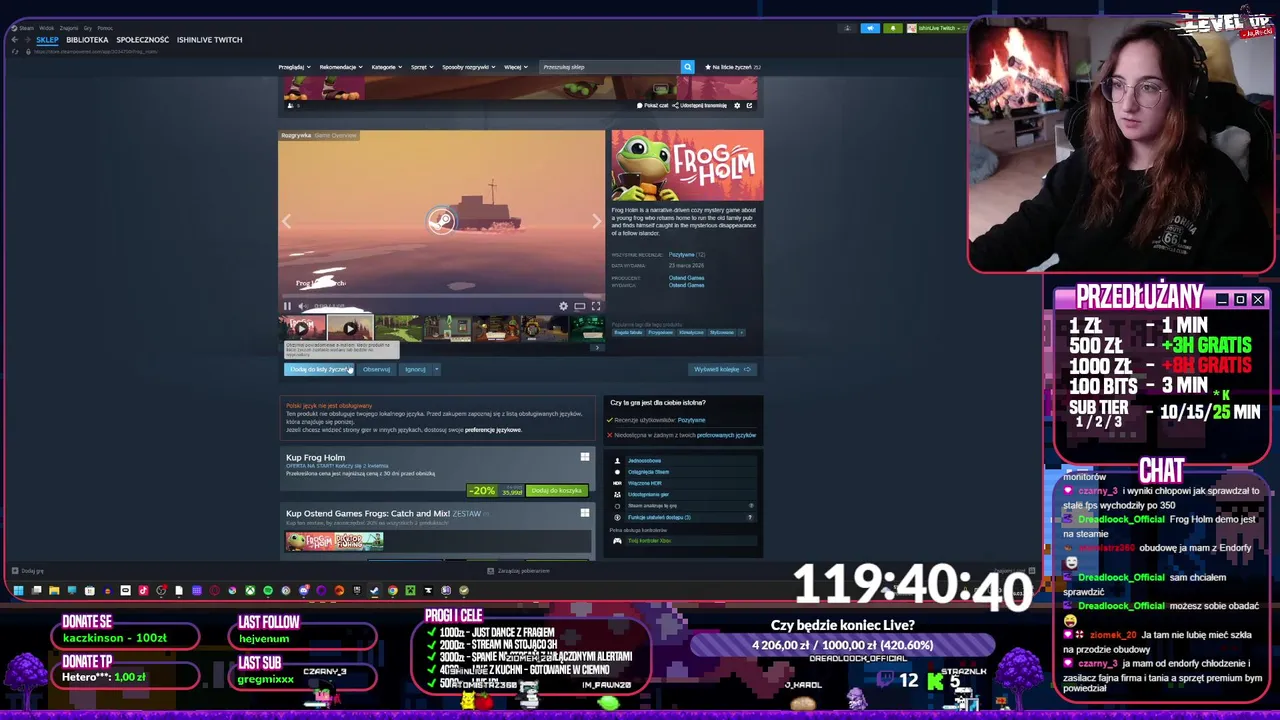The height and width of the screenshot is (720, 1280).
Task: Click Dodaj do listy życzeń button
Action: [x=319, y=369]
